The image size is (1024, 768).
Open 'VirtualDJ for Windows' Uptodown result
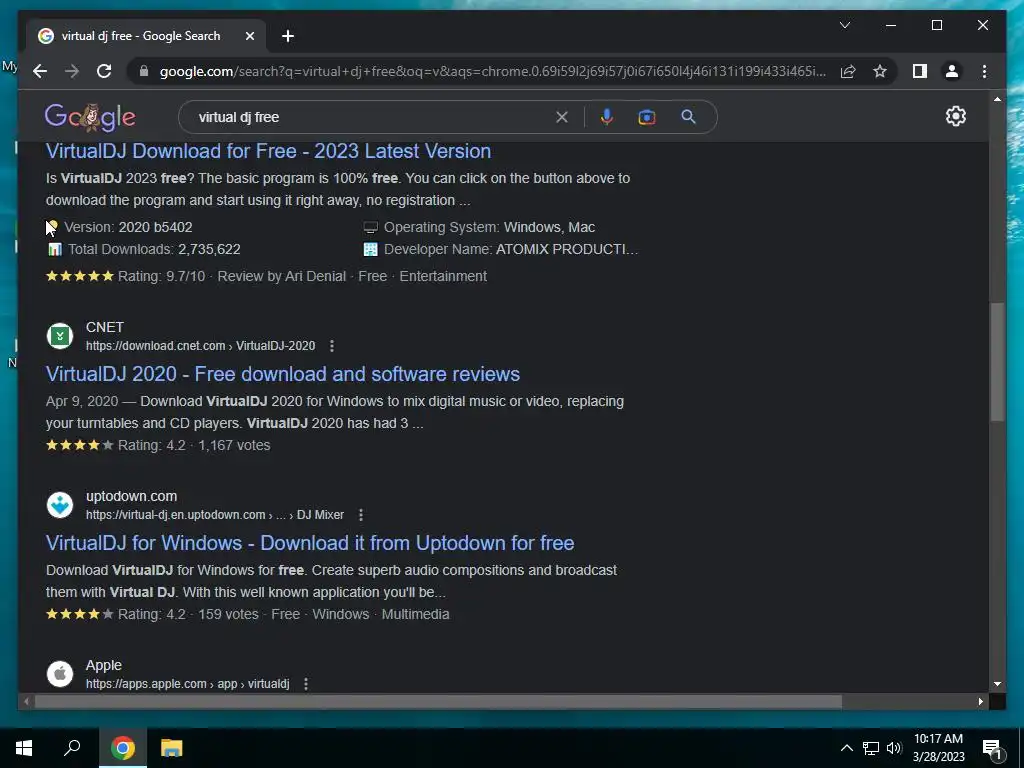click(x=310, y=543)
